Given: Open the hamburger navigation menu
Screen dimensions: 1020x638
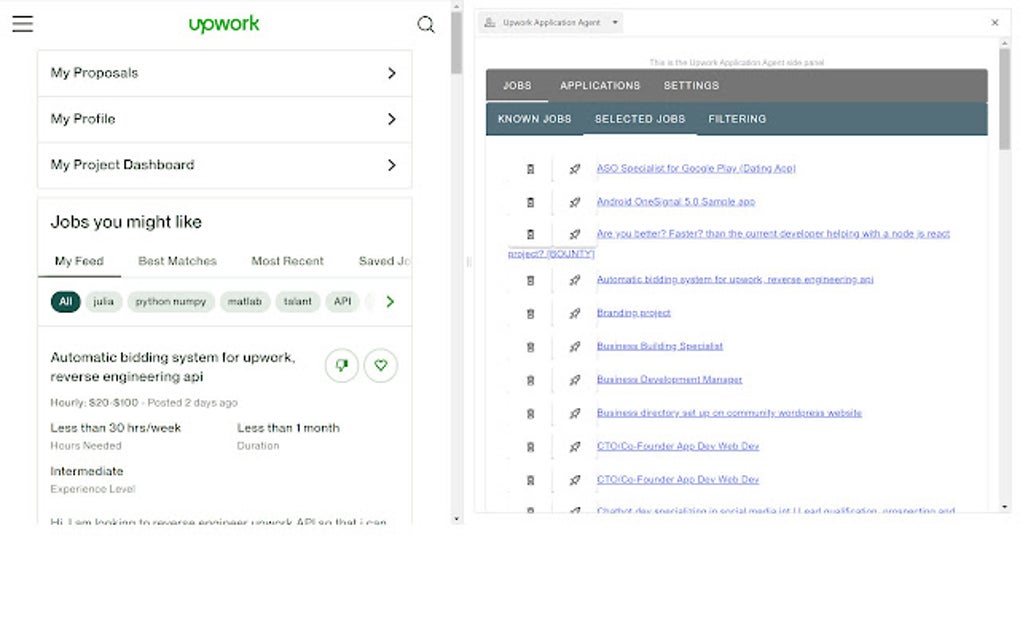Looking at the screenshot, I should pyautogui.click(x=24, y=24).
